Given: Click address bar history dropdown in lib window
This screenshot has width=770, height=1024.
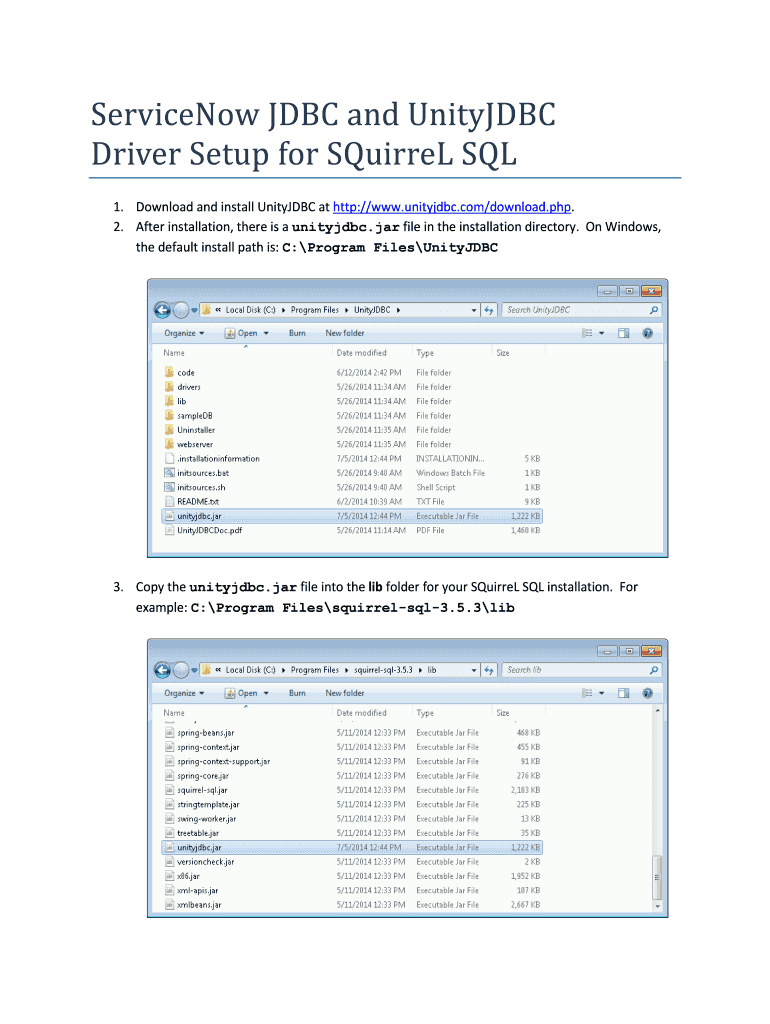Looking at the screenshot, I should pyautogui.click(x=474, y=670).
